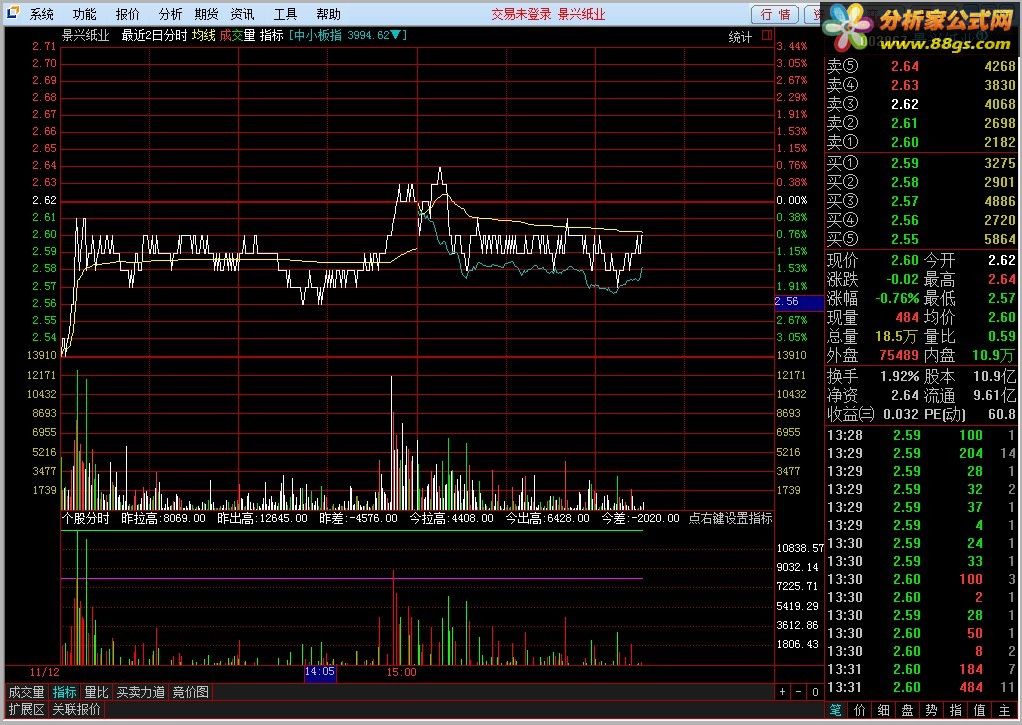Open the 扩展区 tab
This screenshot has height=725, width=1022.
point(26,709)
